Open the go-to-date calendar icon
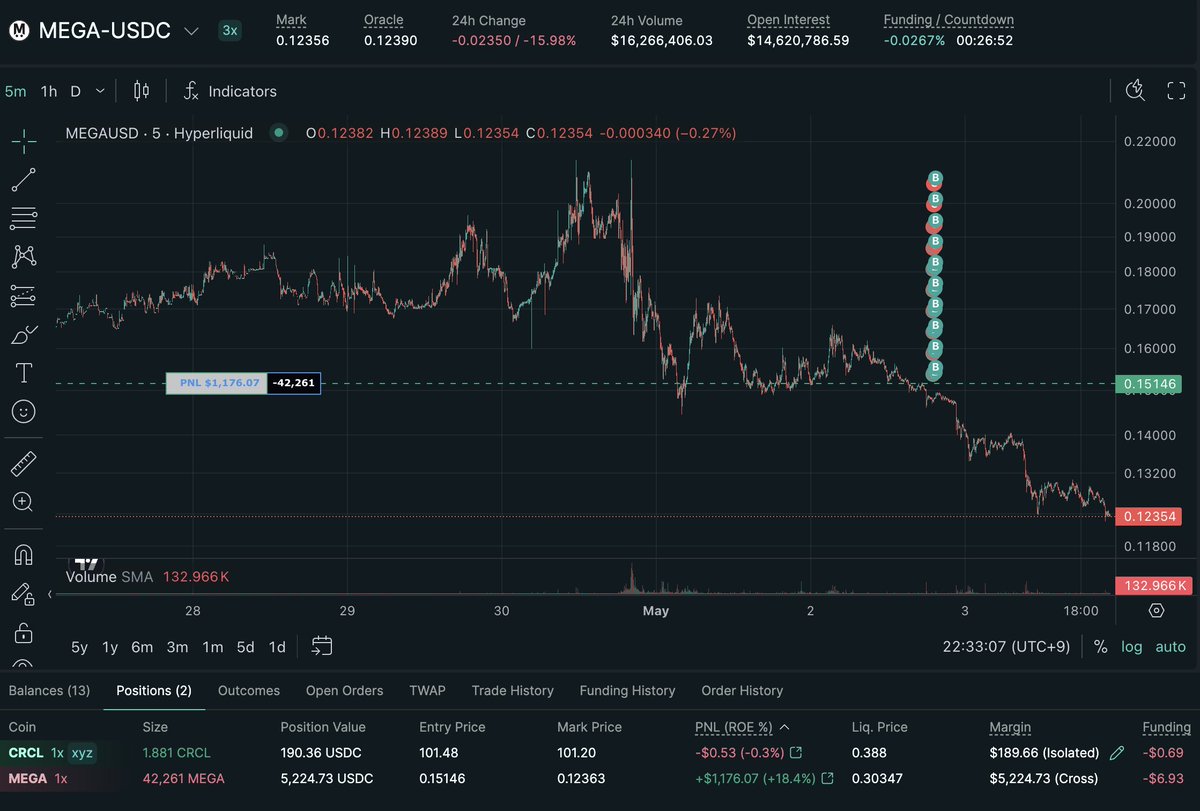This screenshot has width=1200, height=811. [322, 646]
